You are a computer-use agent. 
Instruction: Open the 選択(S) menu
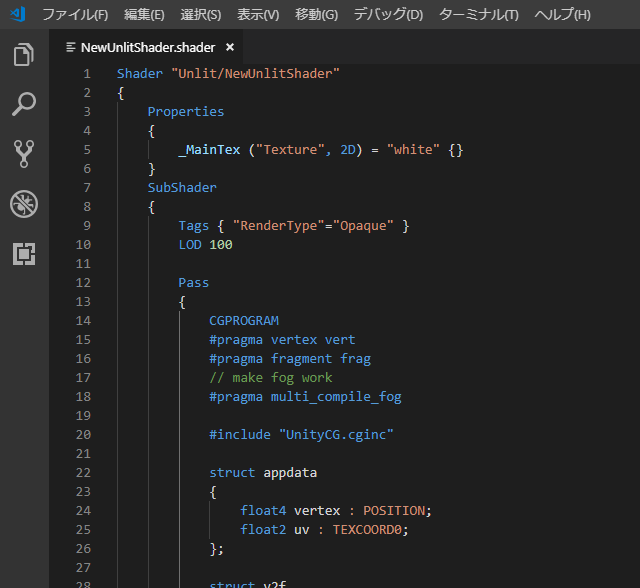(x=201, y=15)
